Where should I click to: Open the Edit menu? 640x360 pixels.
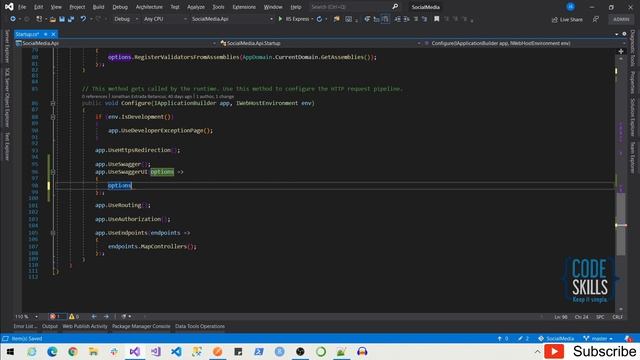point(38,7)
